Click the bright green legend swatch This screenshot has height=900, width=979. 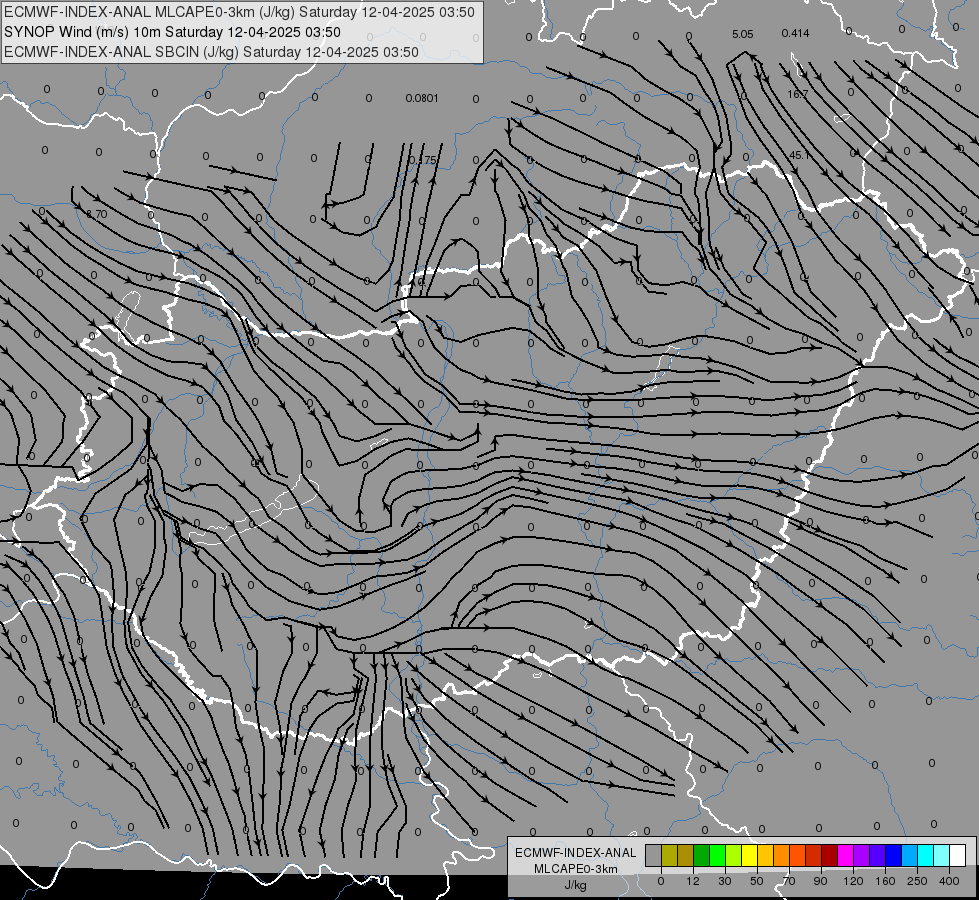point(717,856)
